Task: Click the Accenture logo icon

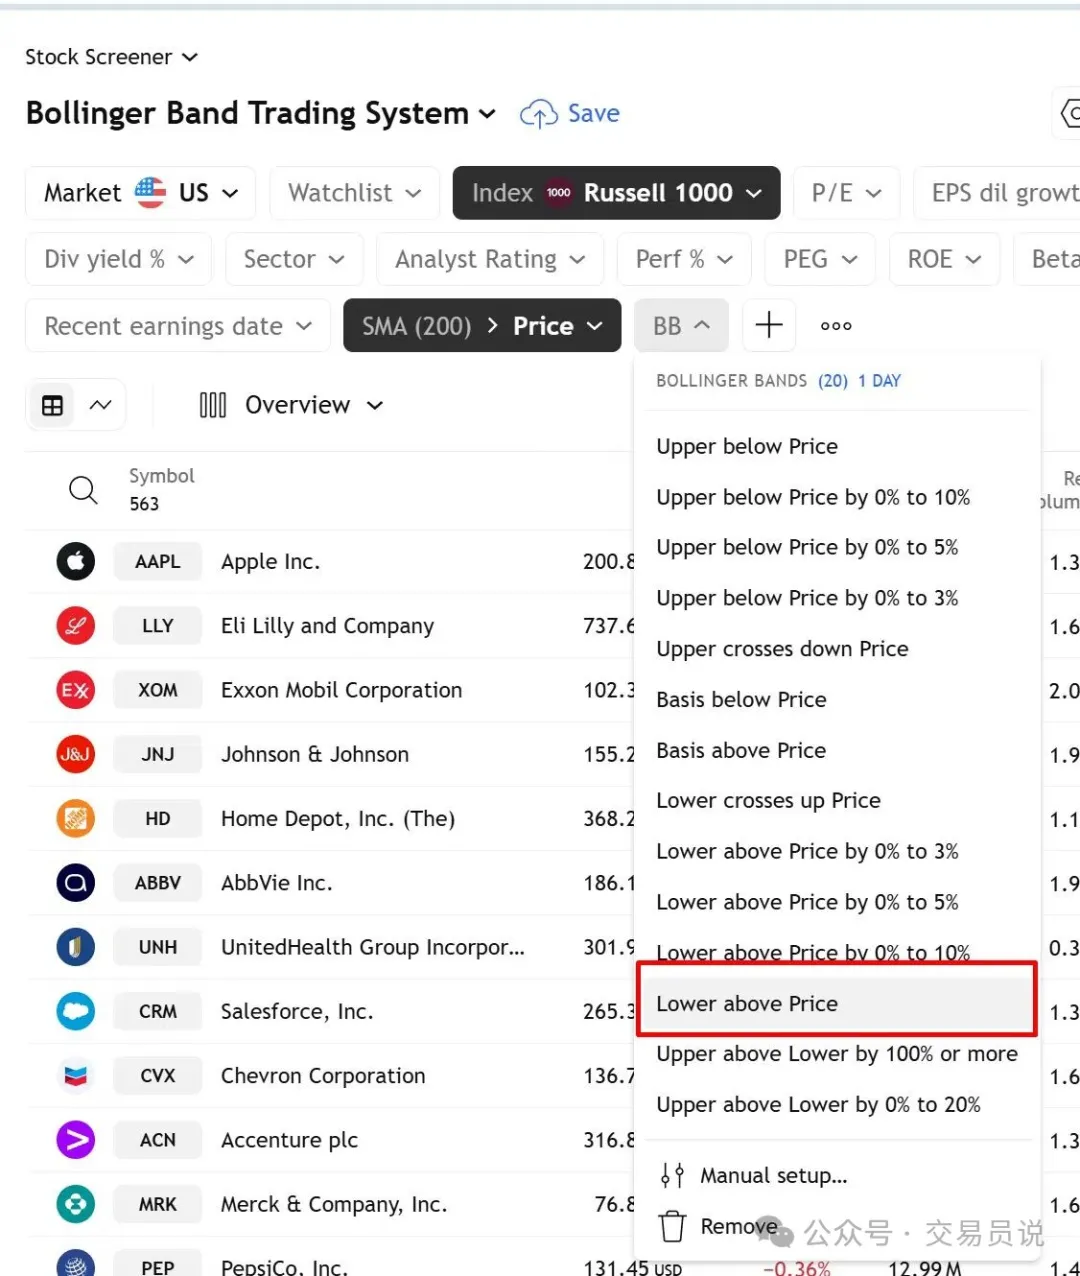Action: (76, 1140)
